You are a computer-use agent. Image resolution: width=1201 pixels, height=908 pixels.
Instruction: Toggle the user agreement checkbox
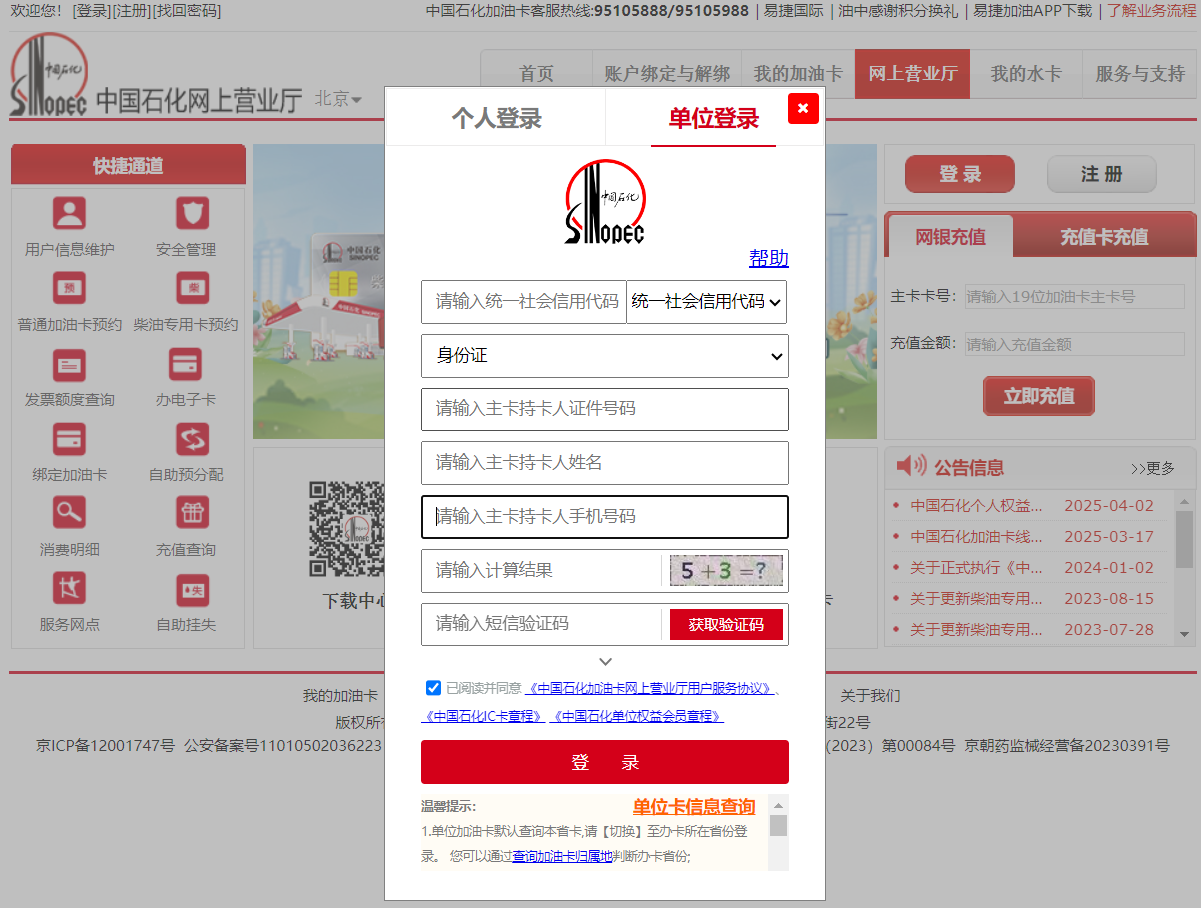coord(433,687)
